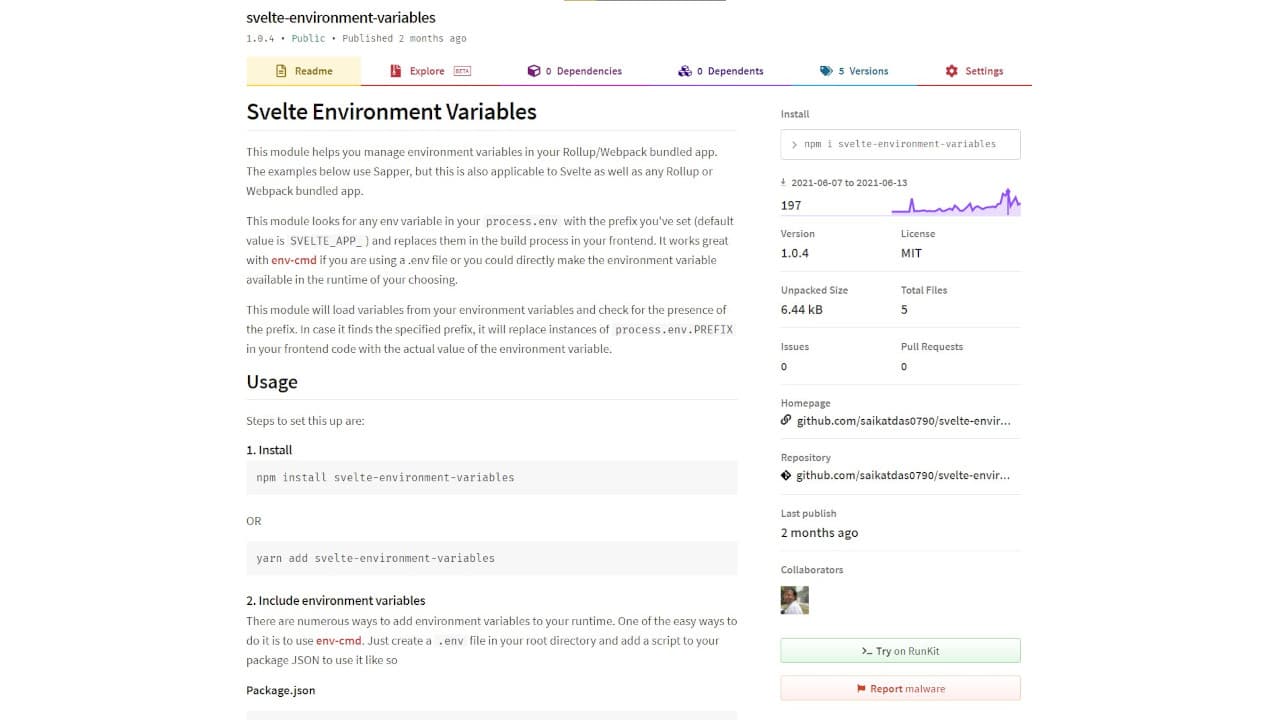Click the Dependents cubes icon

pyautogui.click(x=684, y=71)
